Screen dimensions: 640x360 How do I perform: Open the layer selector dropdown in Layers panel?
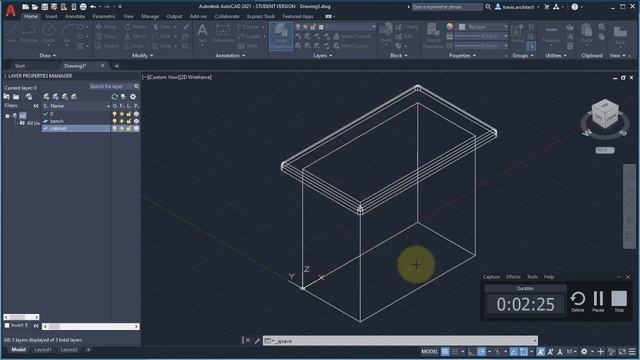373,27
